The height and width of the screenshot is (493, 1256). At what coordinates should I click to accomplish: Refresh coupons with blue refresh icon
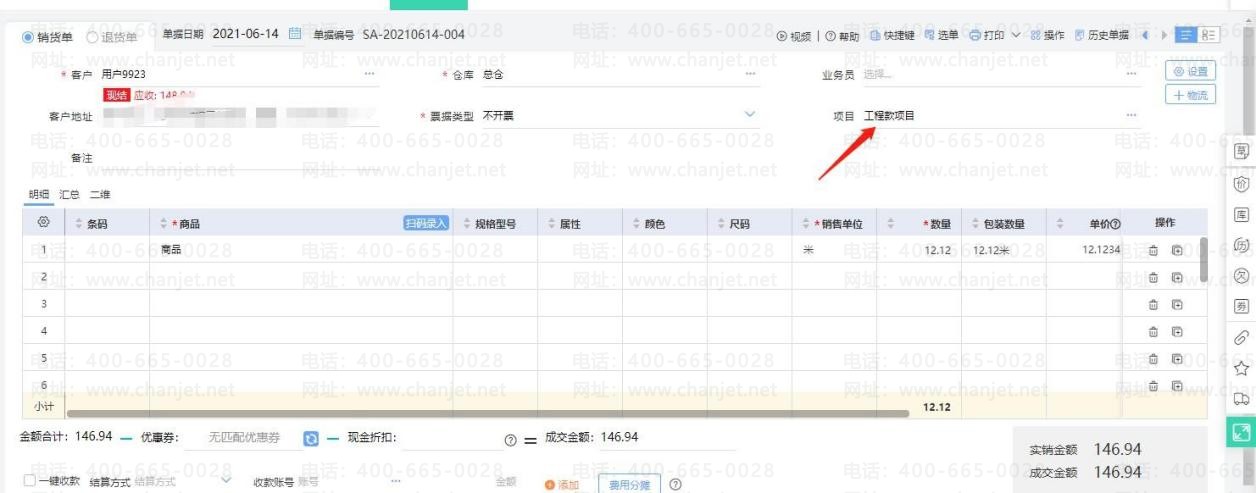click(311, 438)
